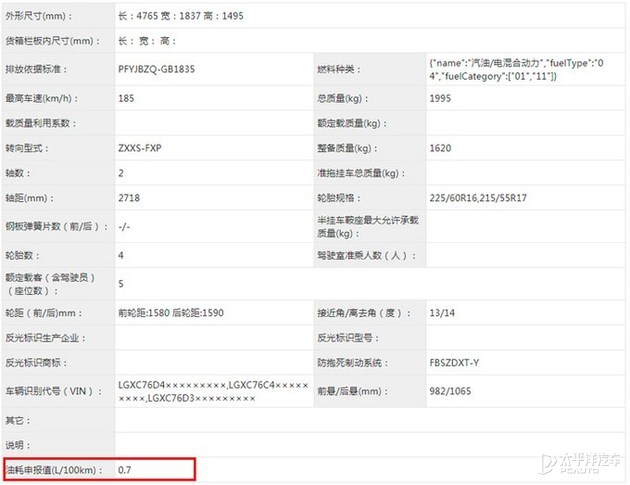Click the '半挂车鞍座最大允许承载质量(kg)' label

(368, 227)
